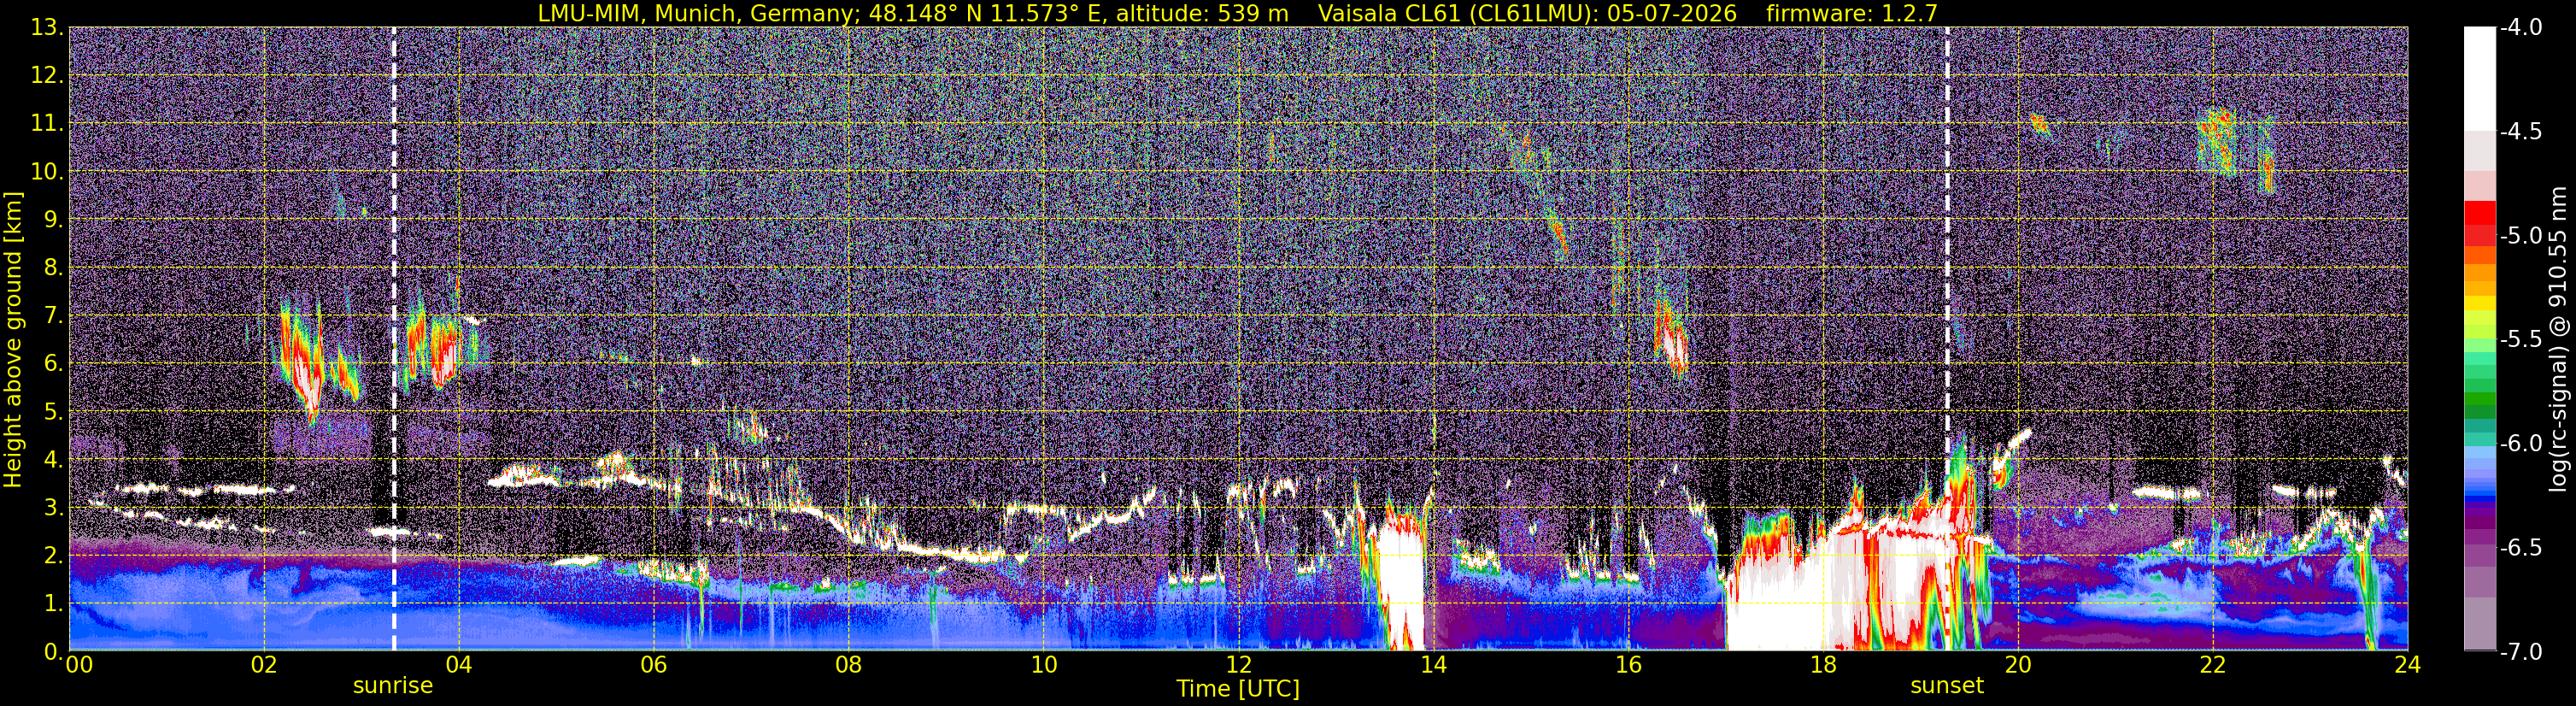2576x706 pixels.
Task: Click the sunset dashed vertical line
Action: tap(1947, 339)
